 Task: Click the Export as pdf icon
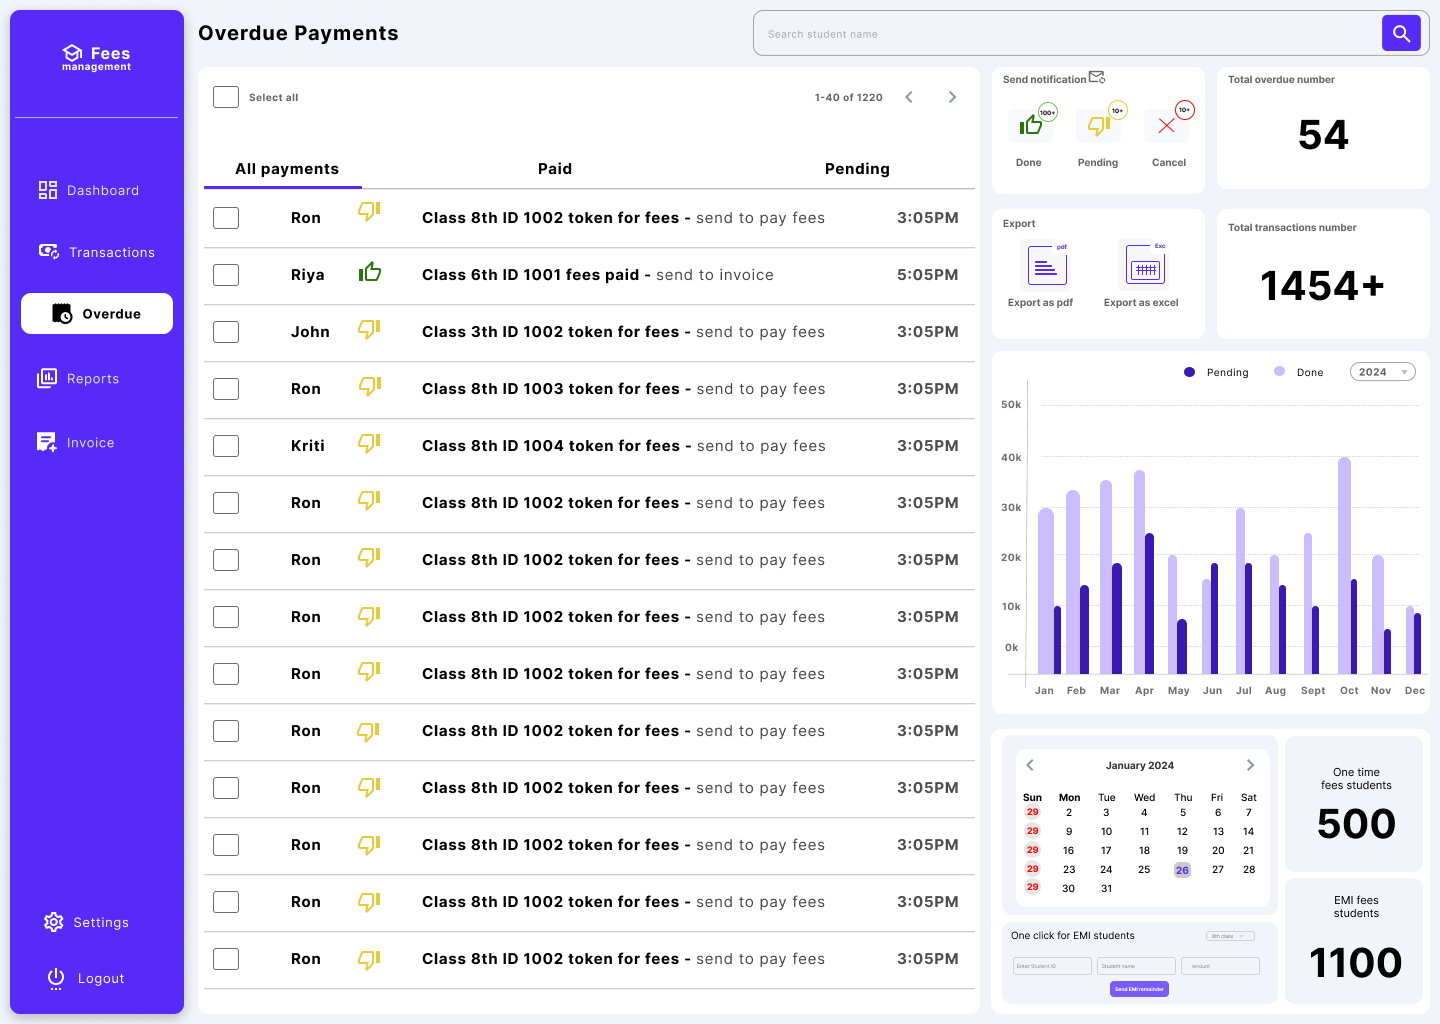1047,266
